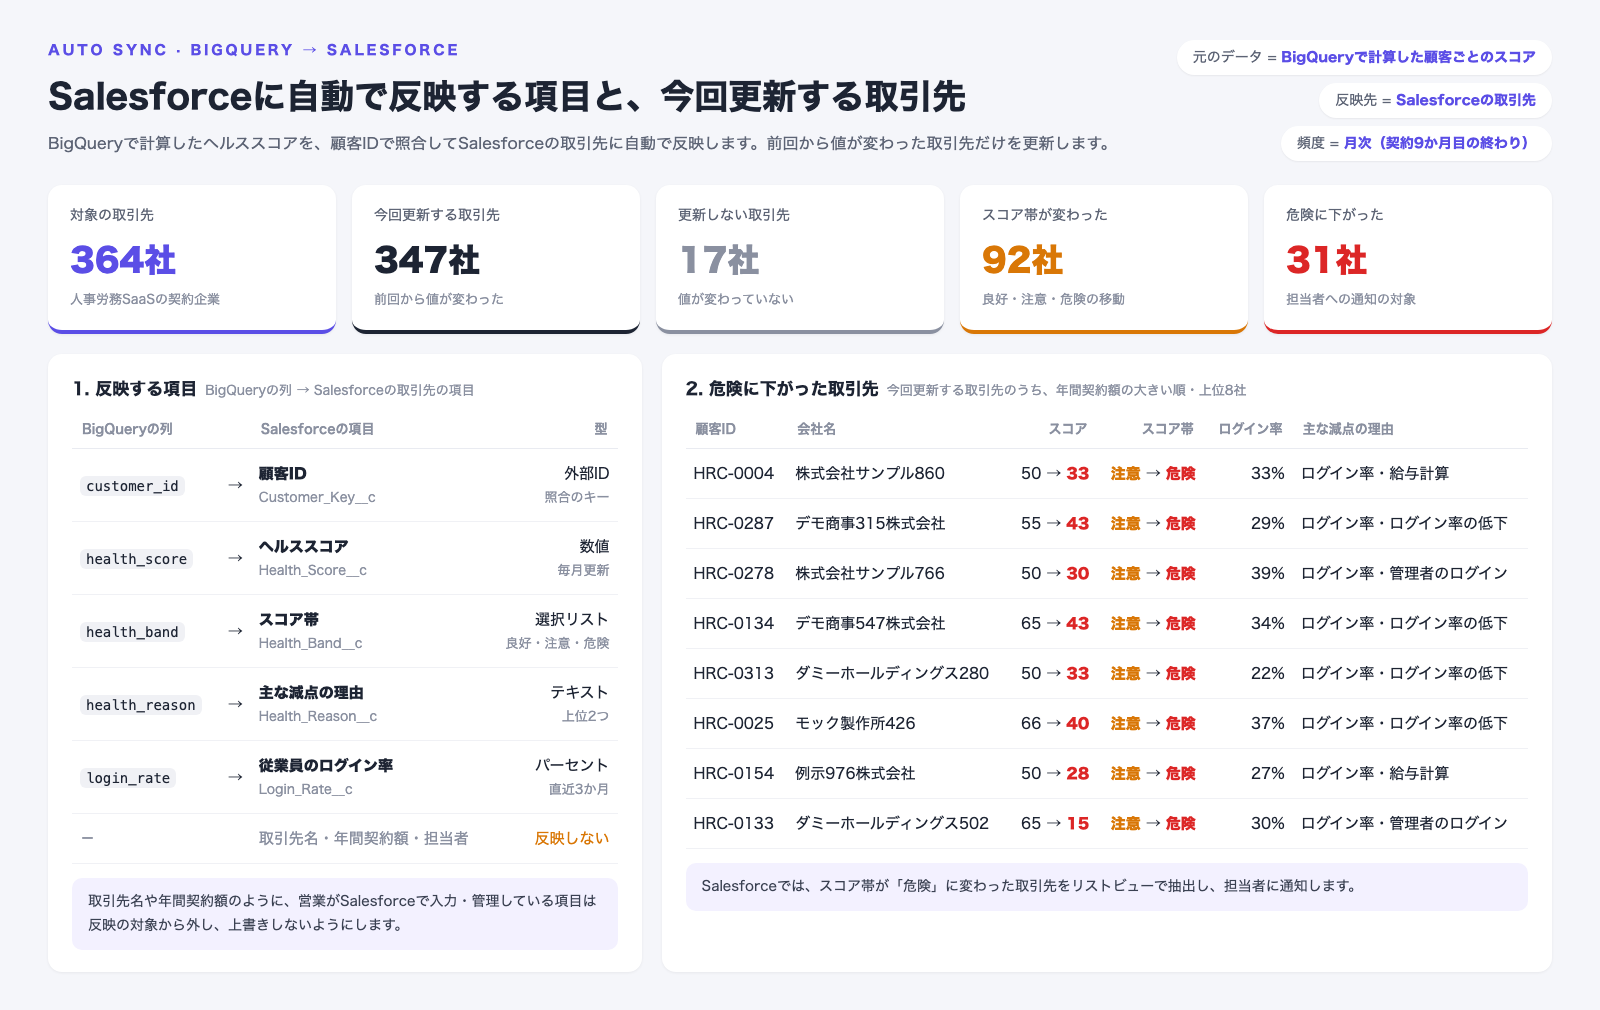Select customer ID HRC-0278
This screenshot has width=1600, height=1010.
coord(734,573)
